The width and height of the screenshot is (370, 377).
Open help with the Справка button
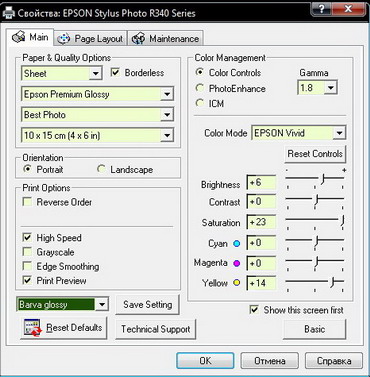(x=334, y=361)
